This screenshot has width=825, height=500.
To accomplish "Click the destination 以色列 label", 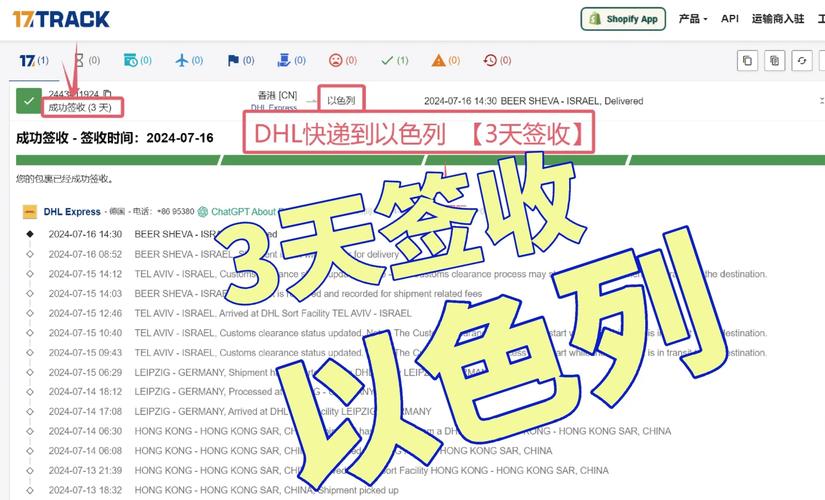I will [x=341, y=100].
